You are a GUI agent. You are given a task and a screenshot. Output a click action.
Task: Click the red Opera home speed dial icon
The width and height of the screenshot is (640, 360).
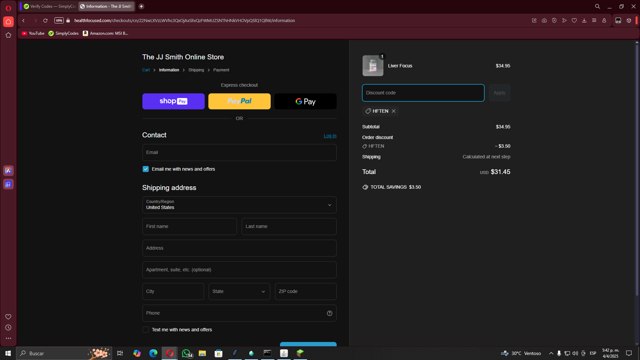[8, 22]
